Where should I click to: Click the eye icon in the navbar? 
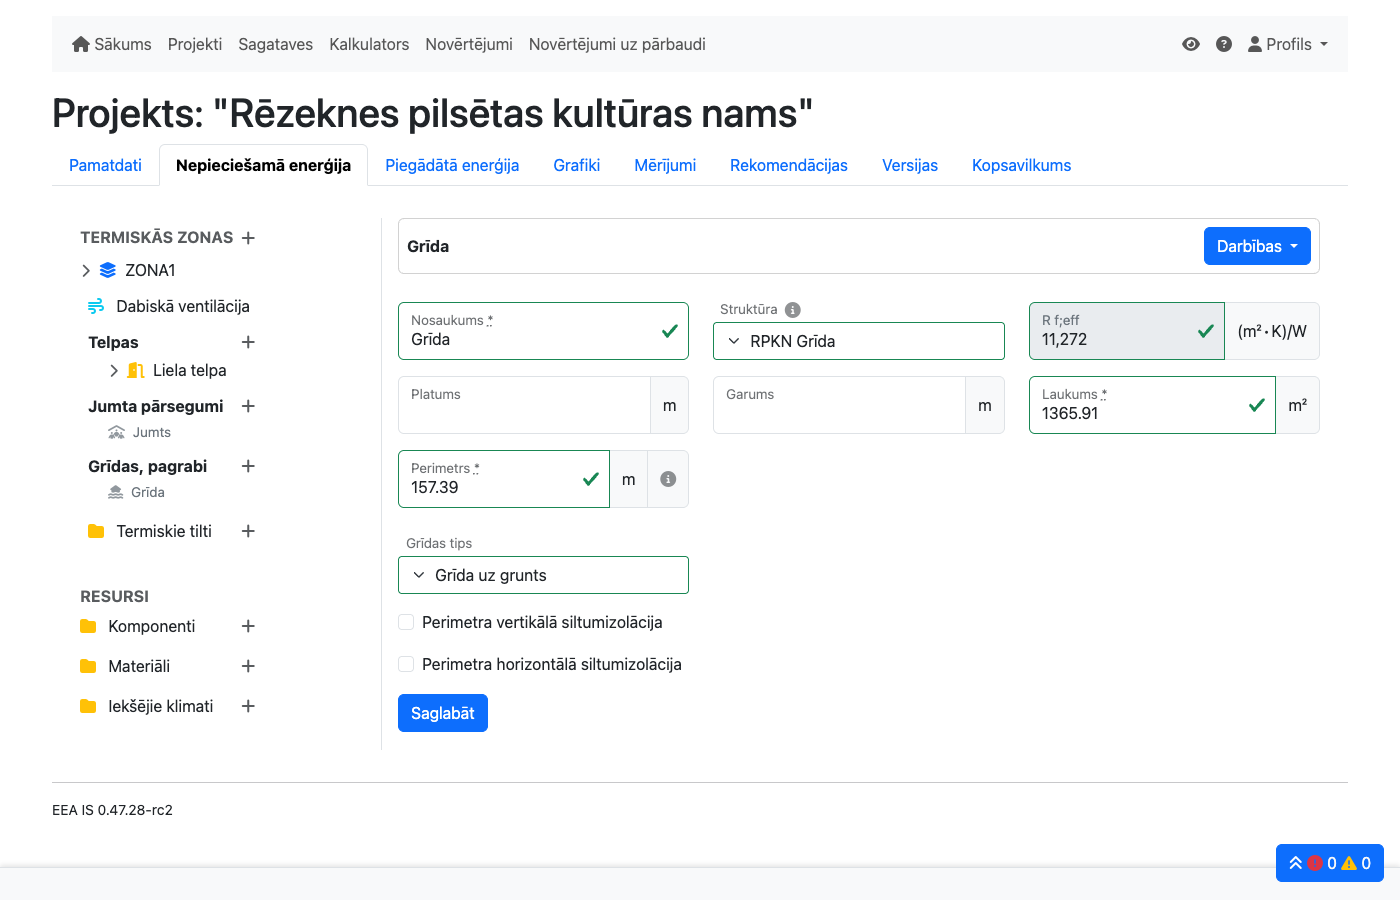1190,44
